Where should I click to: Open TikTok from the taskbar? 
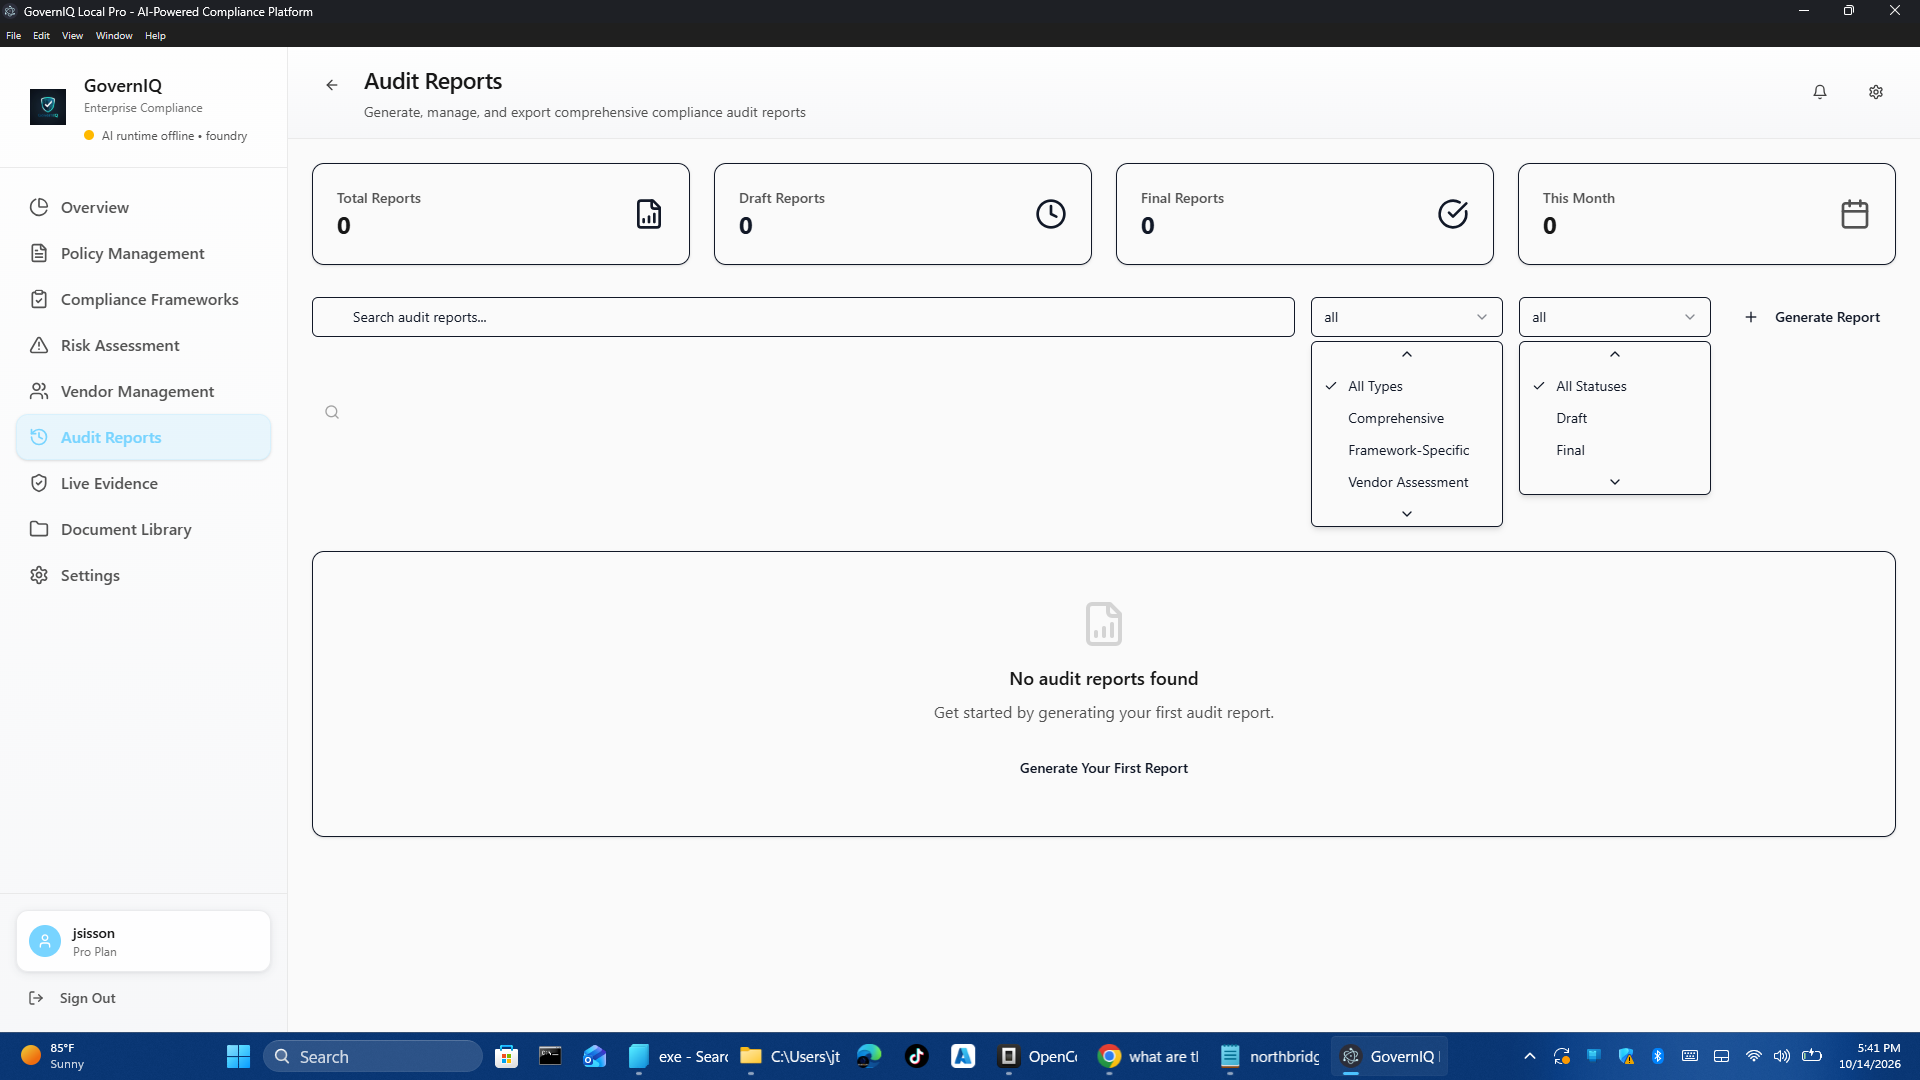pyautogui.click(x=917, y=1056)
